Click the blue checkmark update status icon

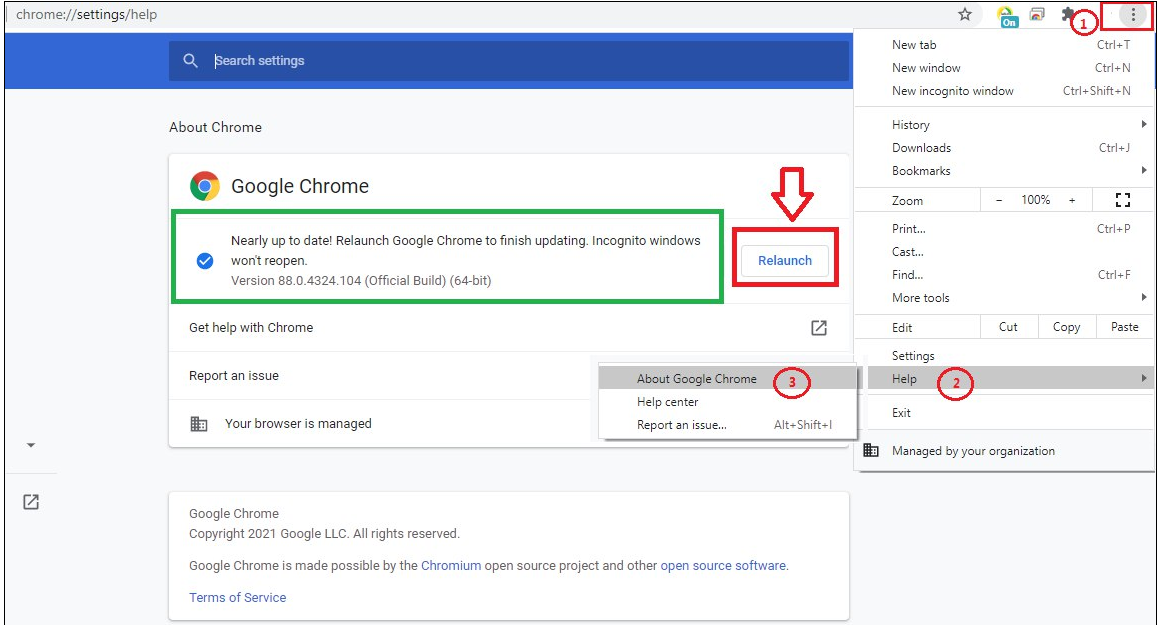pos(205,260)
